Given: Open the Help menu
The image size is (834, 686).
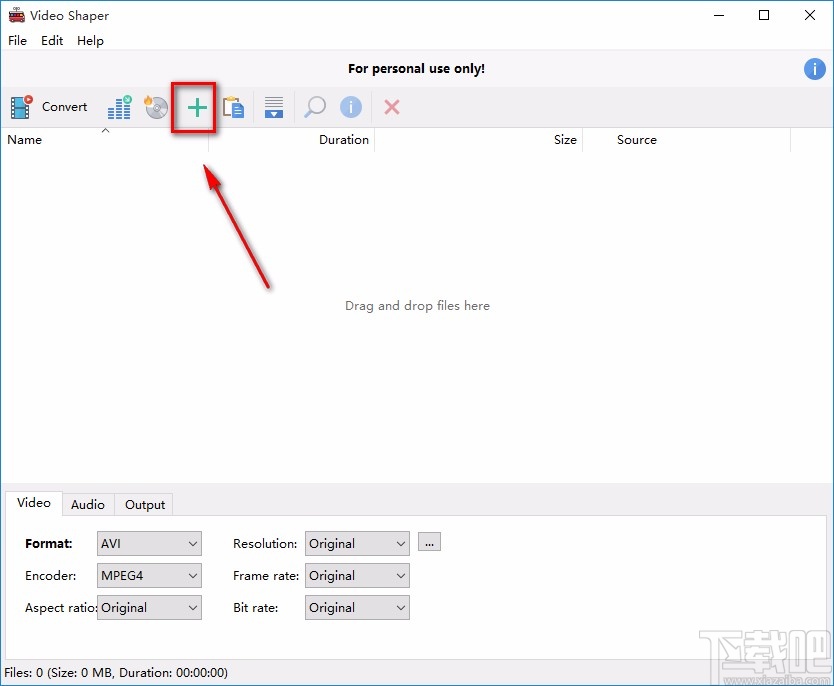Looking at the screenshot, I should (x=90, y=40).
